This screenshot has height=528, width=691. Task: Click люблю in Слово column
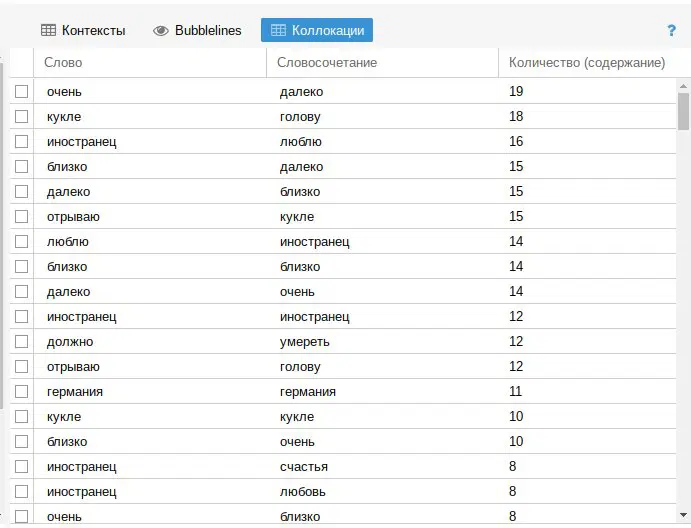click(x=68, y=242)
